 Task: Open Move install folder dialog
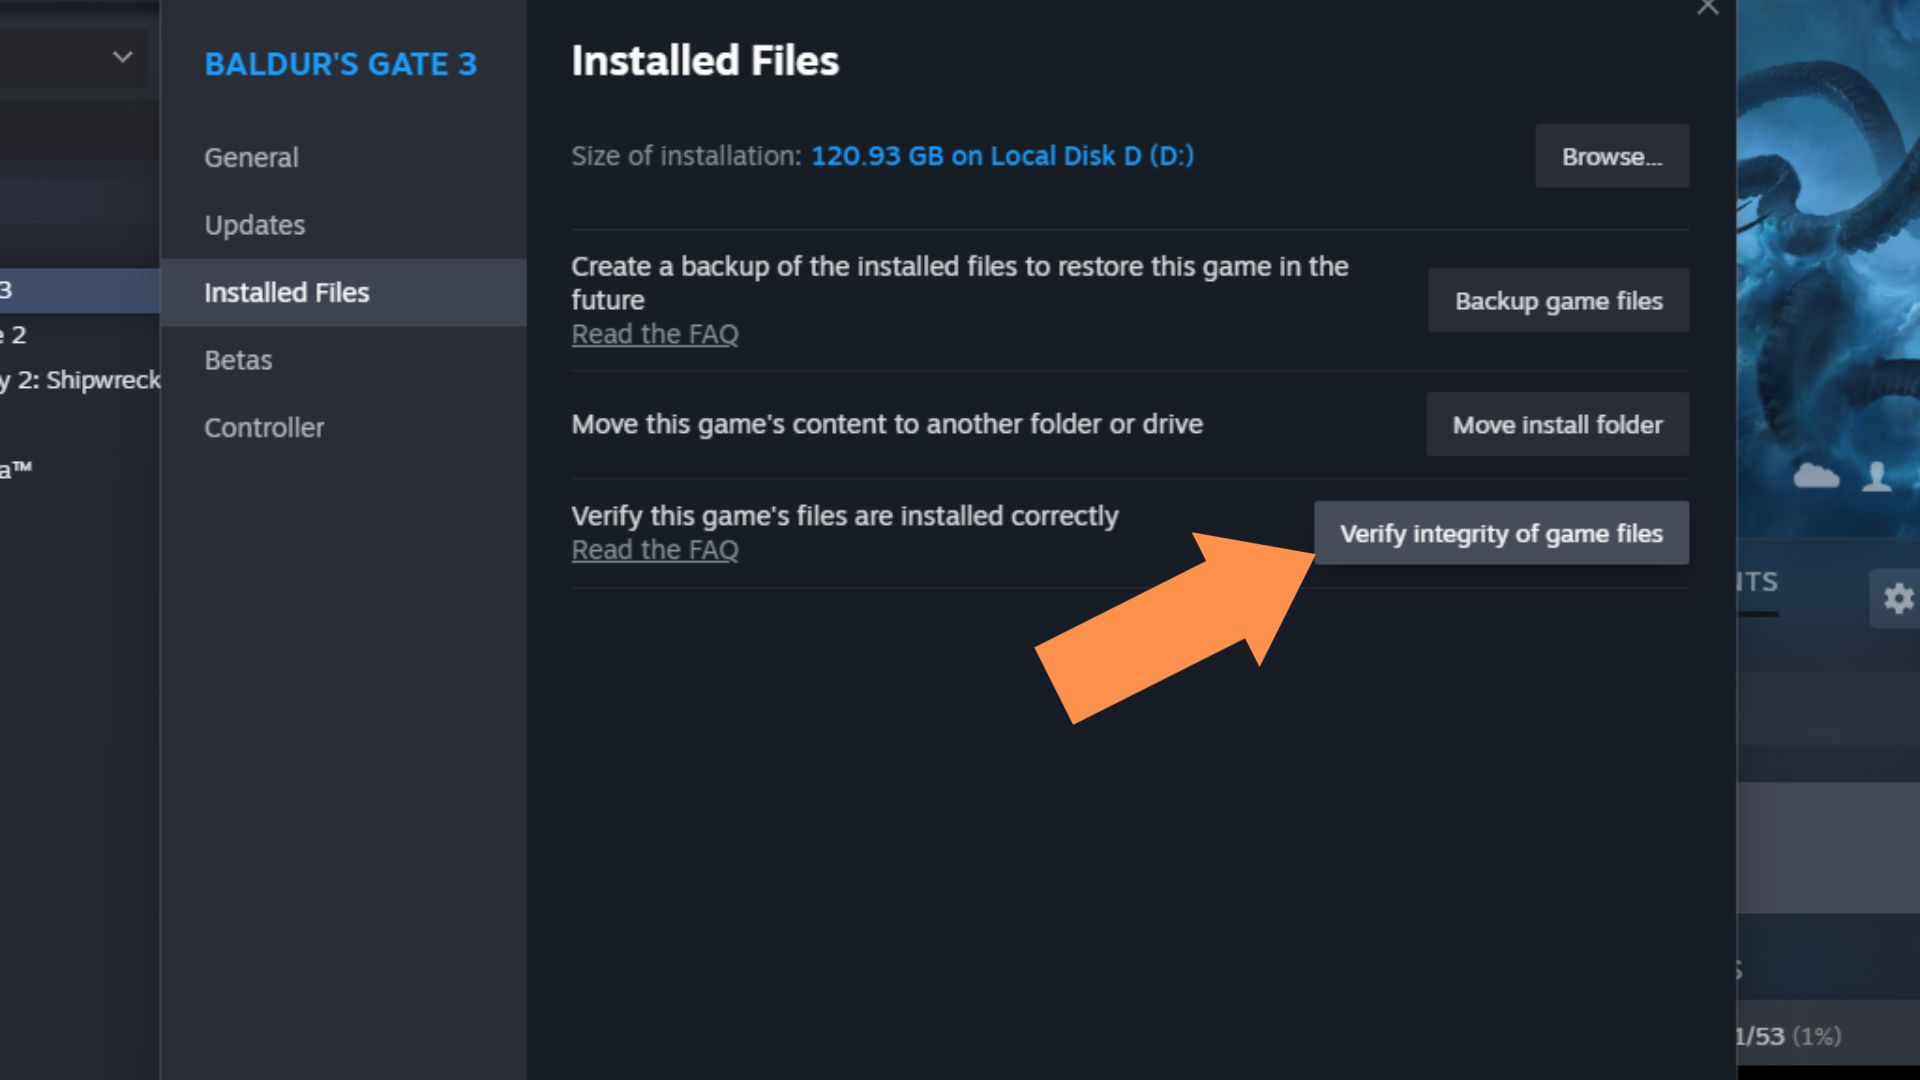[x=1557, y=425]
